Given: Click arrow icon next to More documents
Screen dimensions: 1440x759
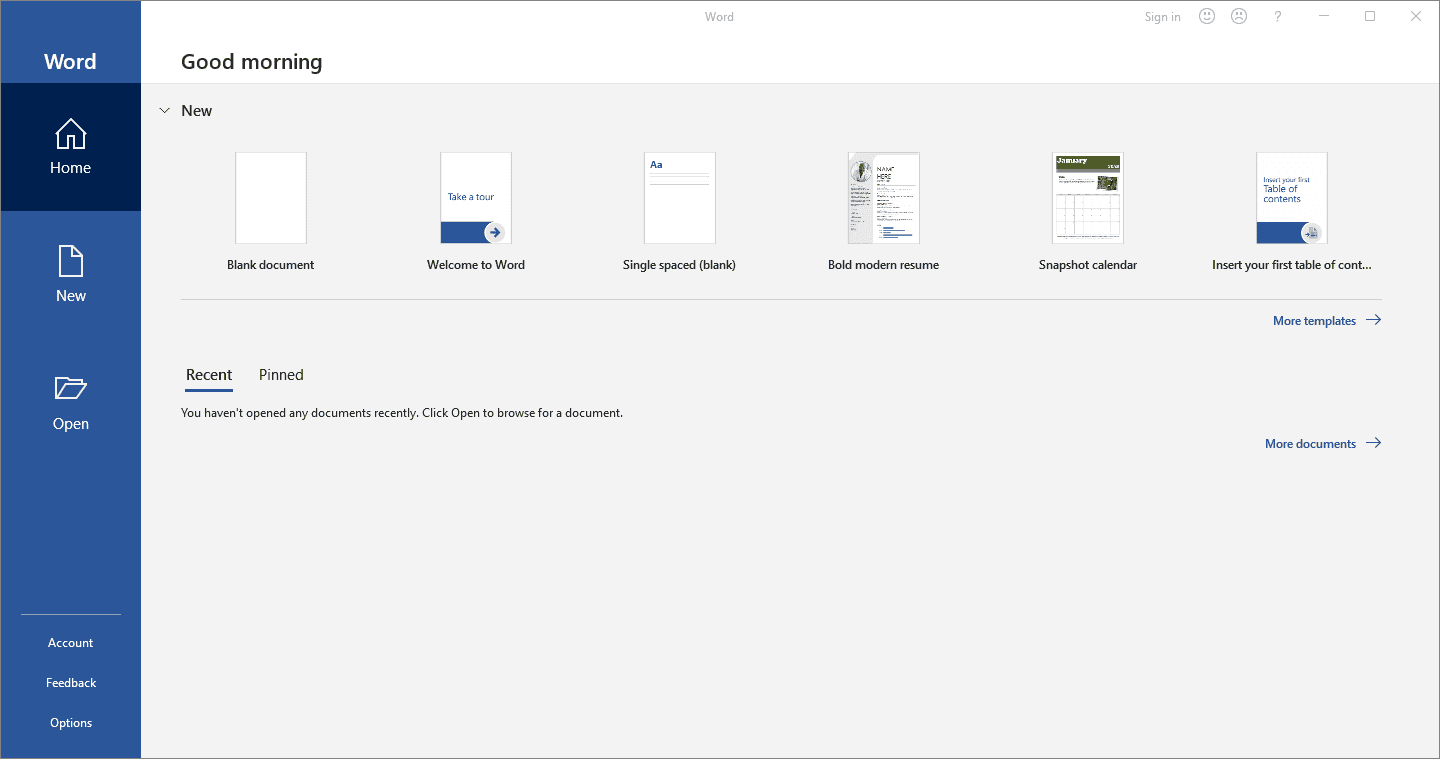Looking at the screenshot, I should [x=1373, y=443].
